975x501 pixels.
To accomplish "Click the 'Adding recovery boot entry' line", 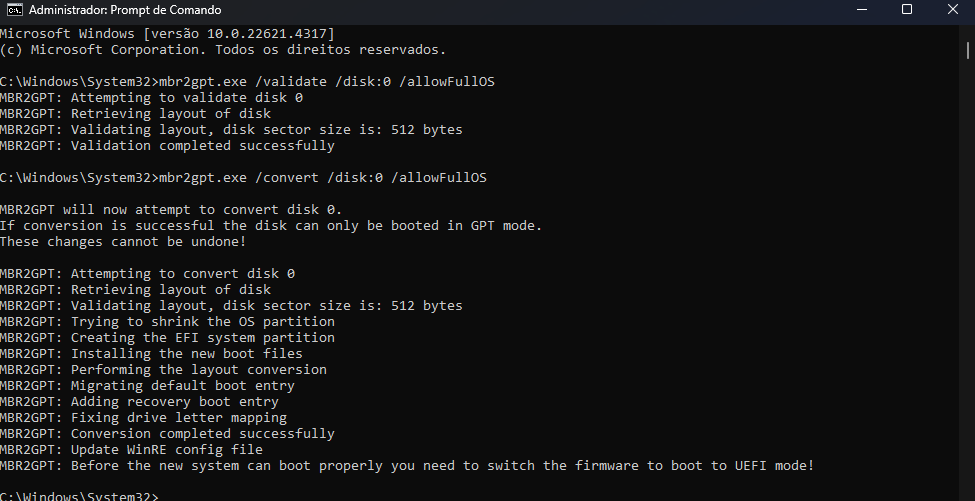I will point(139,402).
